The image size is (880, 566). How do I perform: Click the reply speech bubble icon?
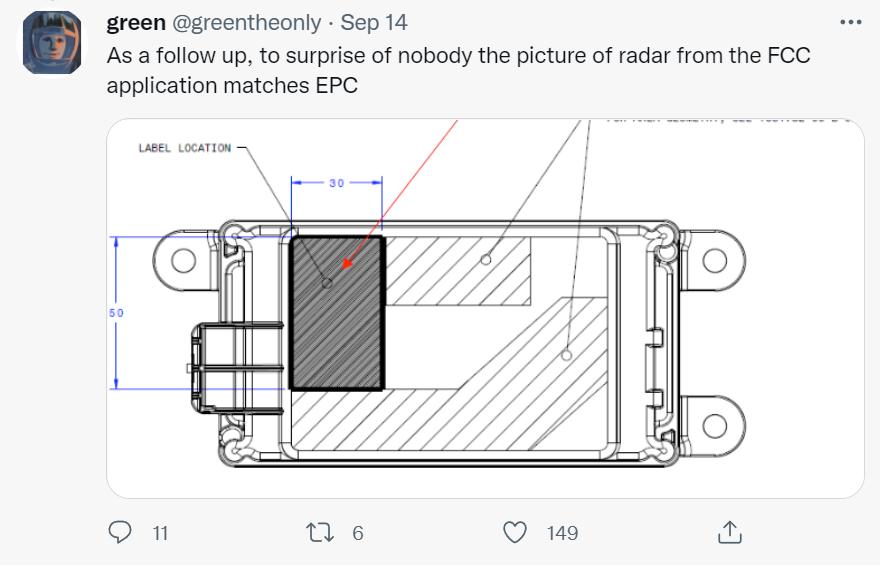[120, 532]
